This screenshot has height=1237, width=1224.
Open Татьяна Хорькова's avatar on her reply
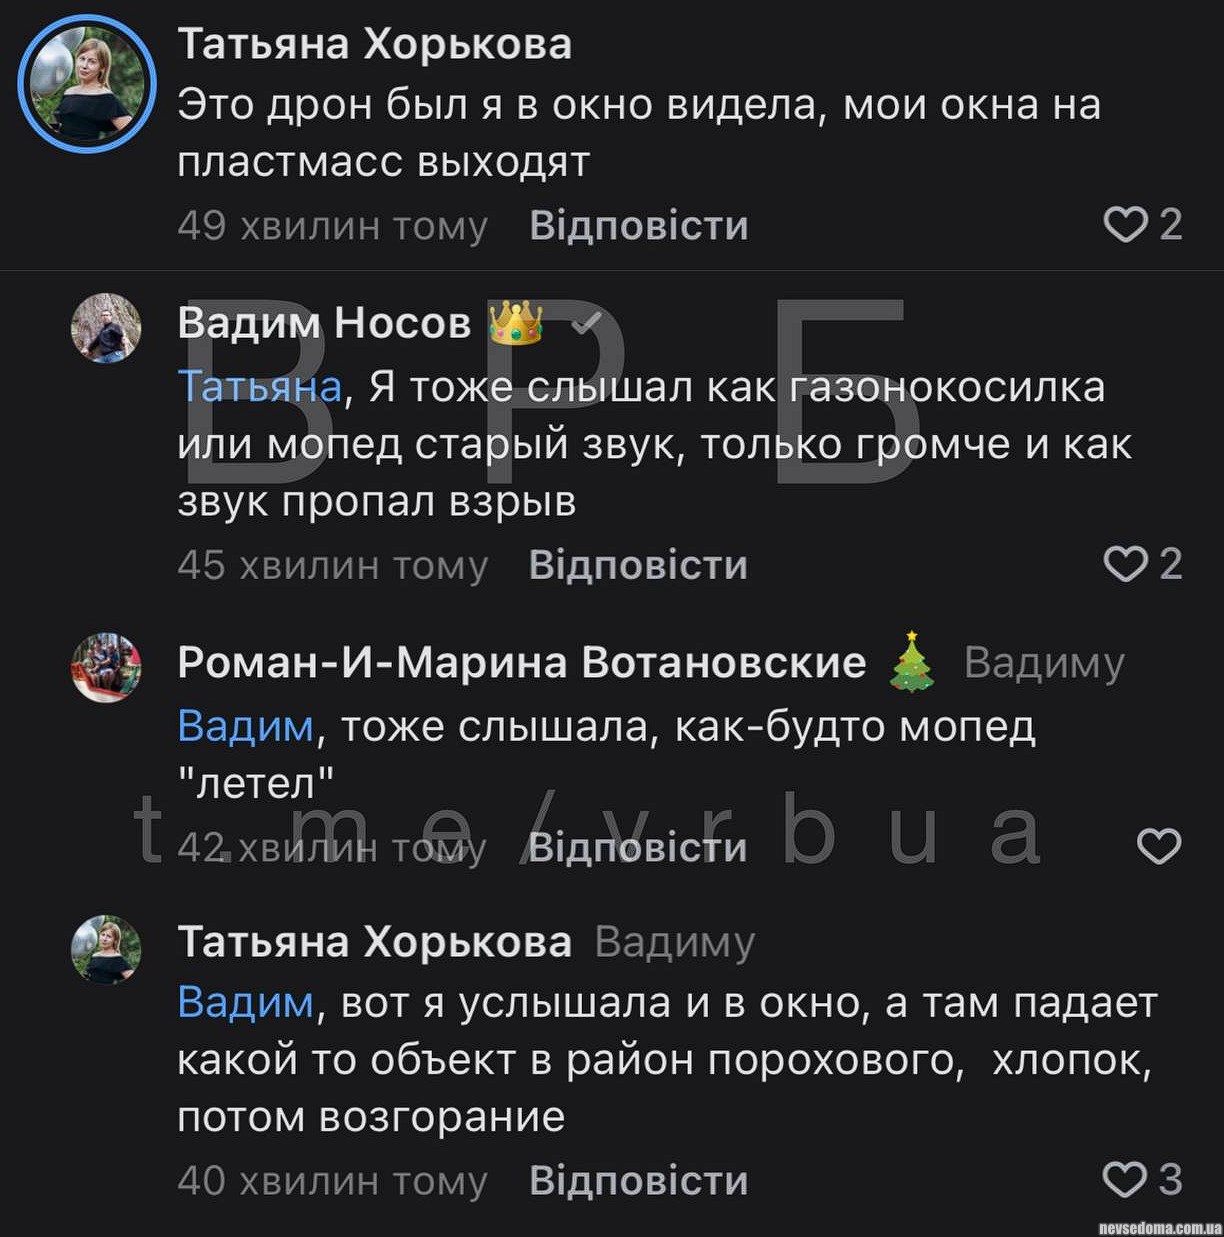(x=106, y=949)
